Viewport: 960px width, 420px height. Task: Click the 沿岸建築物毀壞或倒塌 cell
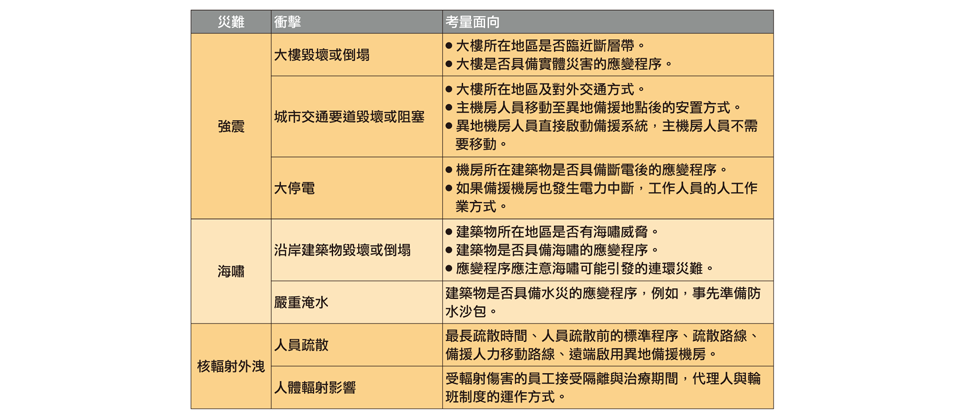357,250
